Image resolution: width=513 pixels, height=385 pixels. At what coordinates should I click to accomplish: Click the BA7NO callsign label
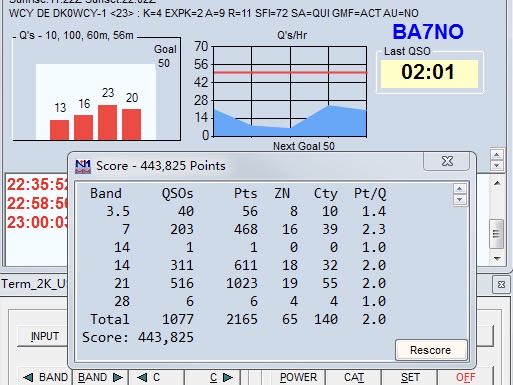428,32
